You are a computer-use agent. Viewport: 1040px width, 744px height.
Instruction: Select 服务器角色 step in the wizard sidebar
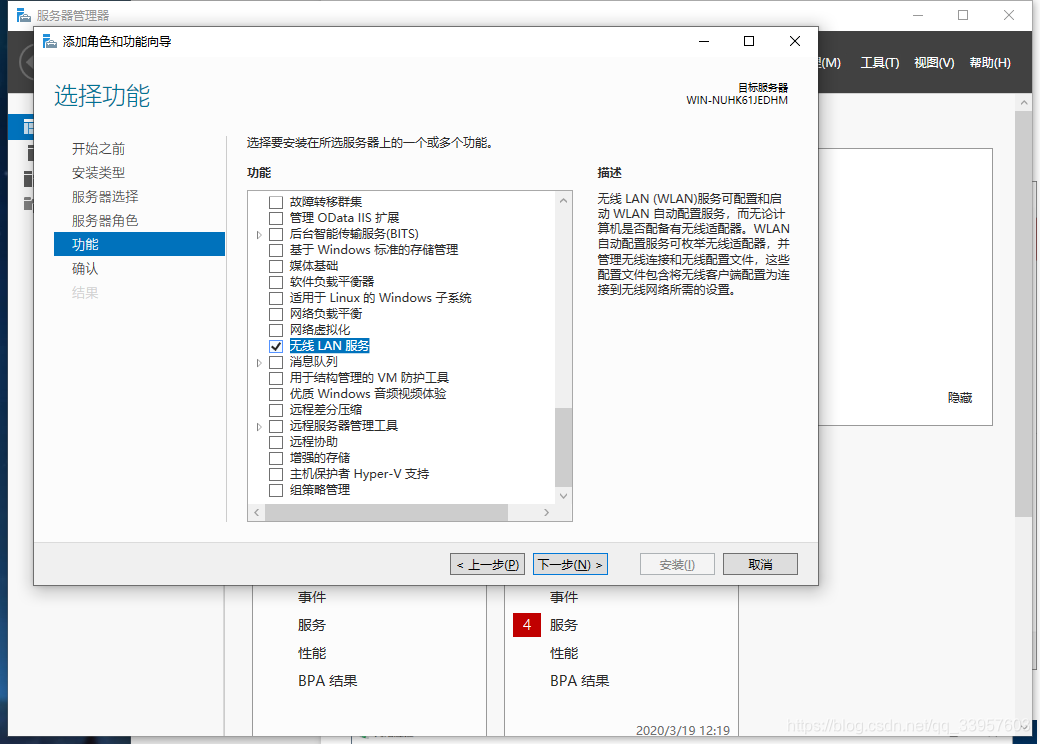(x=105, y=220)
